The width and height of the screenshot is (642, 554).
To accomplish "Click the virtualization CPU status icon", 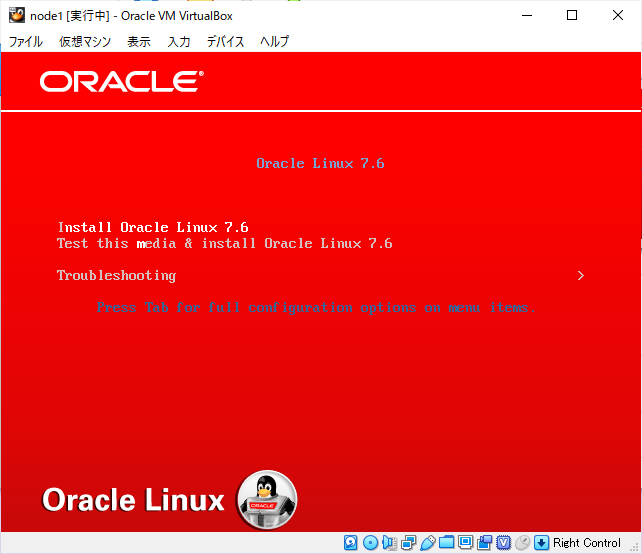I will click(504, 543).
